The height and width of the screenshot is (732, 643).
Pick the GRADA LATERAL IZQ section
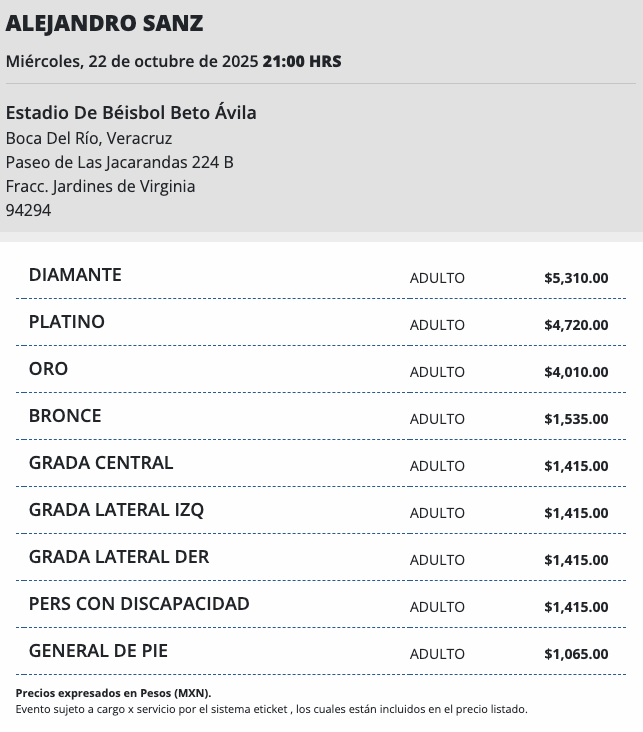pos(116,510)
